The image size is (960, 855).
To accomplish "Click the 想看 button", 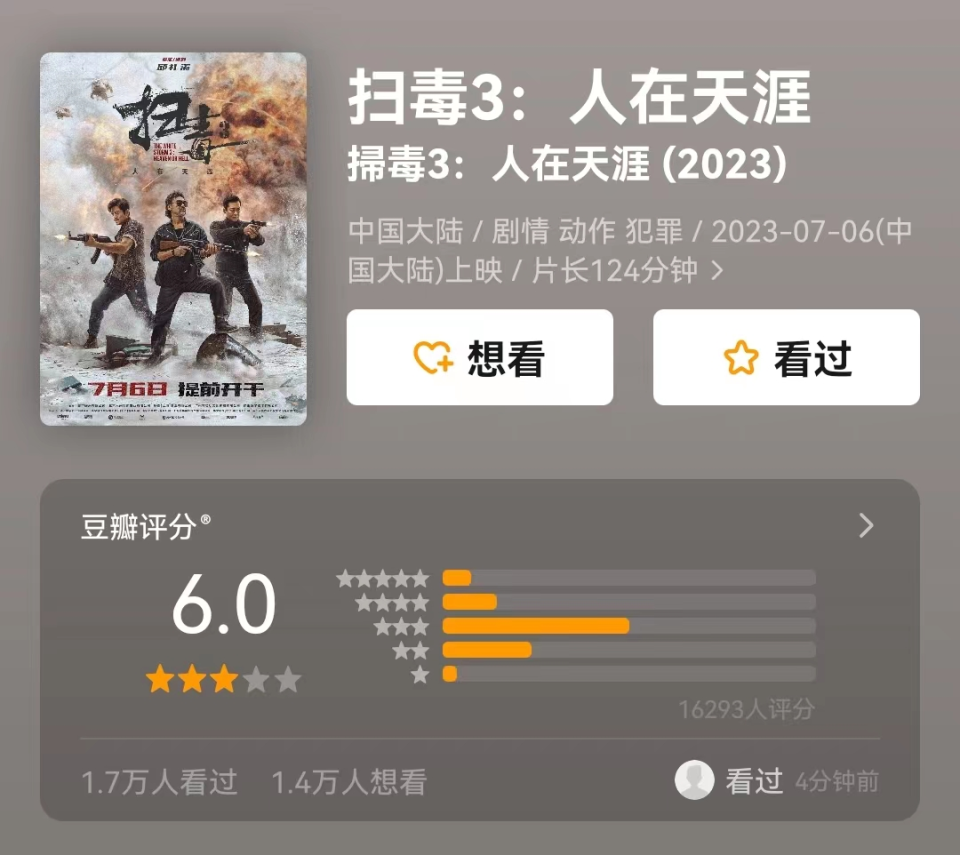I will click(480, 357).
